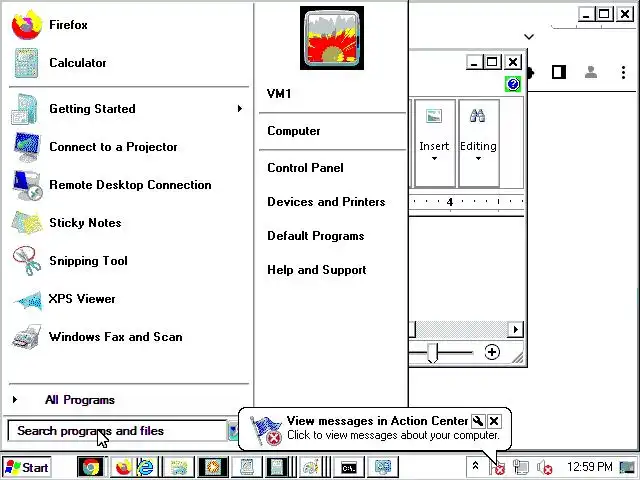
Task: Open the Chrome profile avatar
Action: click(x=591, y=73)
